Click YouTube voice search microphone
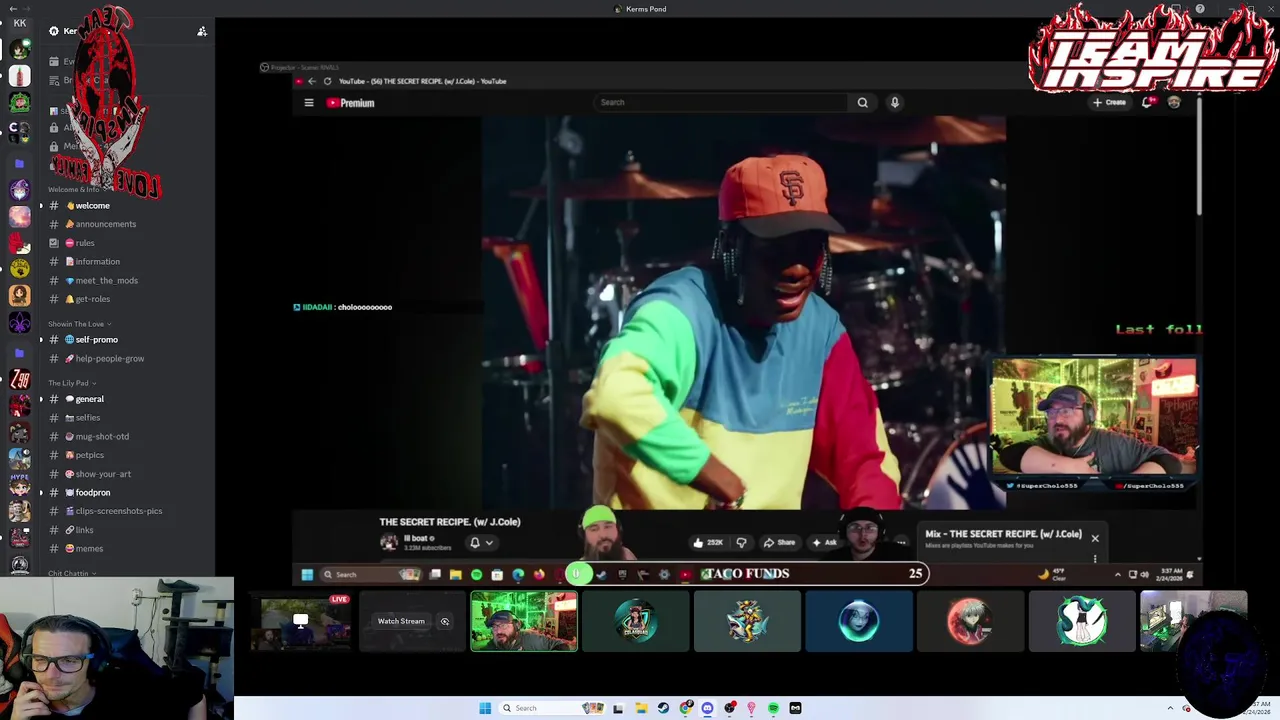 [894, 102]
